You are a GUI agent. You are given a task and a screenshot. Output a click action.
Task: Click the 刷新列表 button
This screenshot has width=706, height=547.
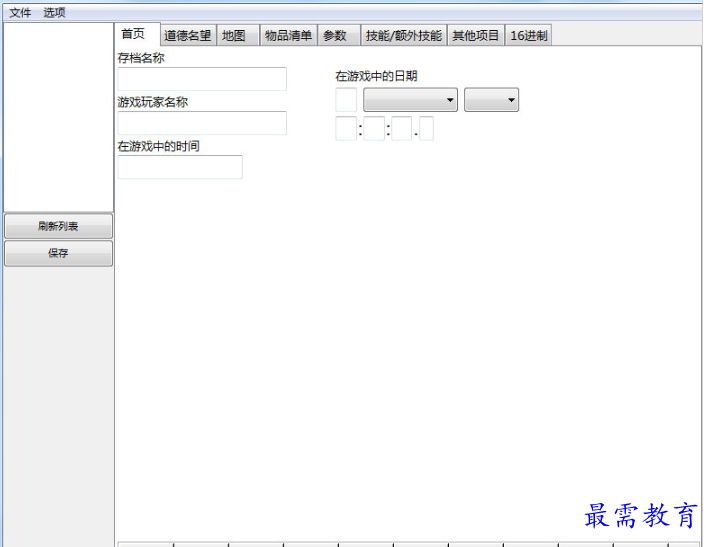pos(58,226)
